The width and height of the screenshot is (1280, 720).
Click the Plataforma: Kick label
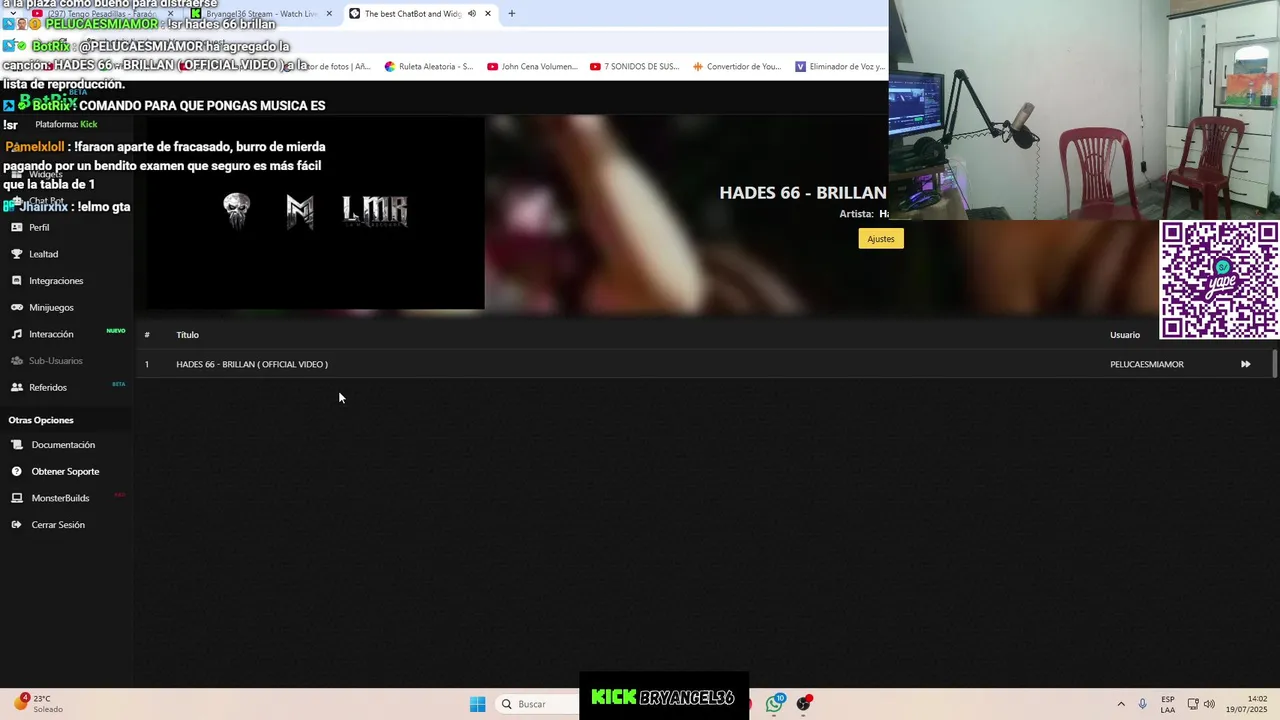coord(66,124)
